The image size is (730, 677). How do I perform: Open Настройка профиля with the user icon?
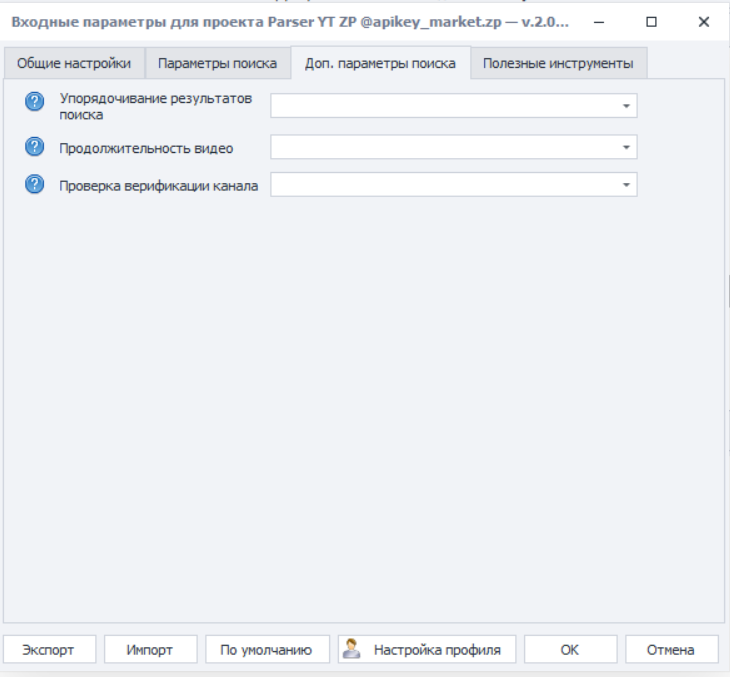point(427,650)
